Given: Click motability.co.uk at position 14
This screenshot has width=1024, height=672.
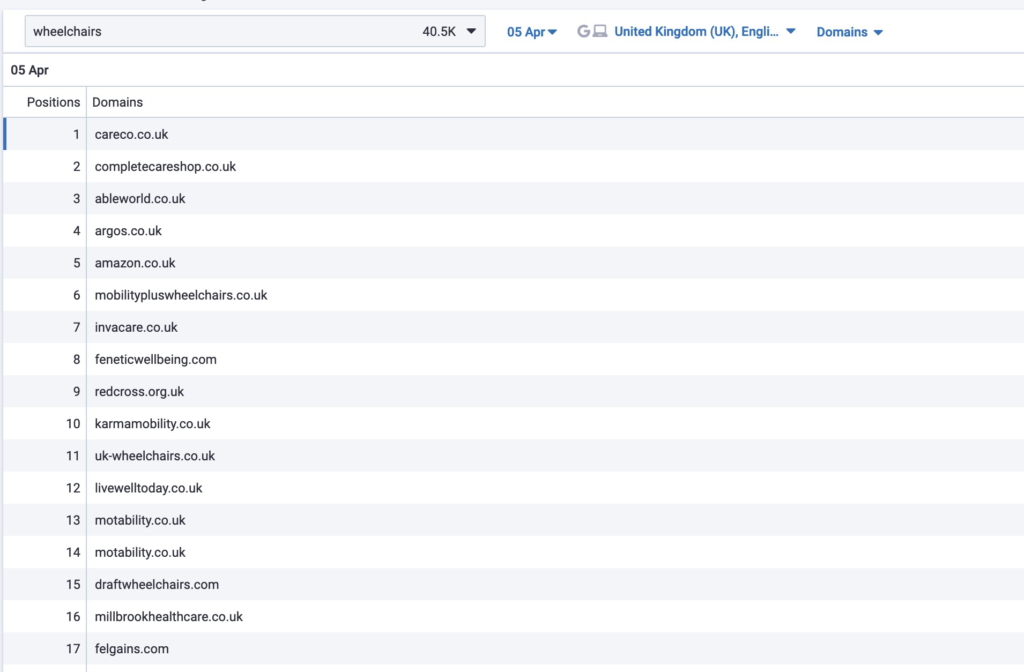Looking at the screenshot, I should (140, 552).
